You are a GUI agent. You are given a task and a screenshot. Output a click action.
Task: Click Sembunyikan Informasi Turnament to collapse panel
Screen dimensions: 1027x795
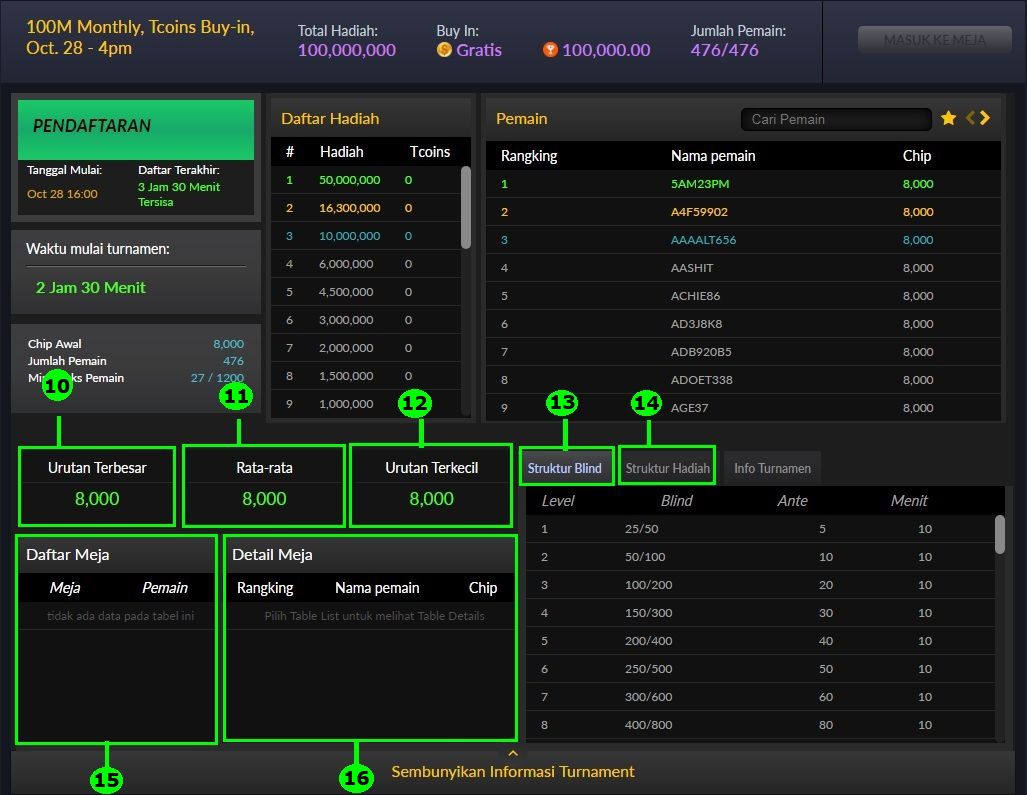512,772
